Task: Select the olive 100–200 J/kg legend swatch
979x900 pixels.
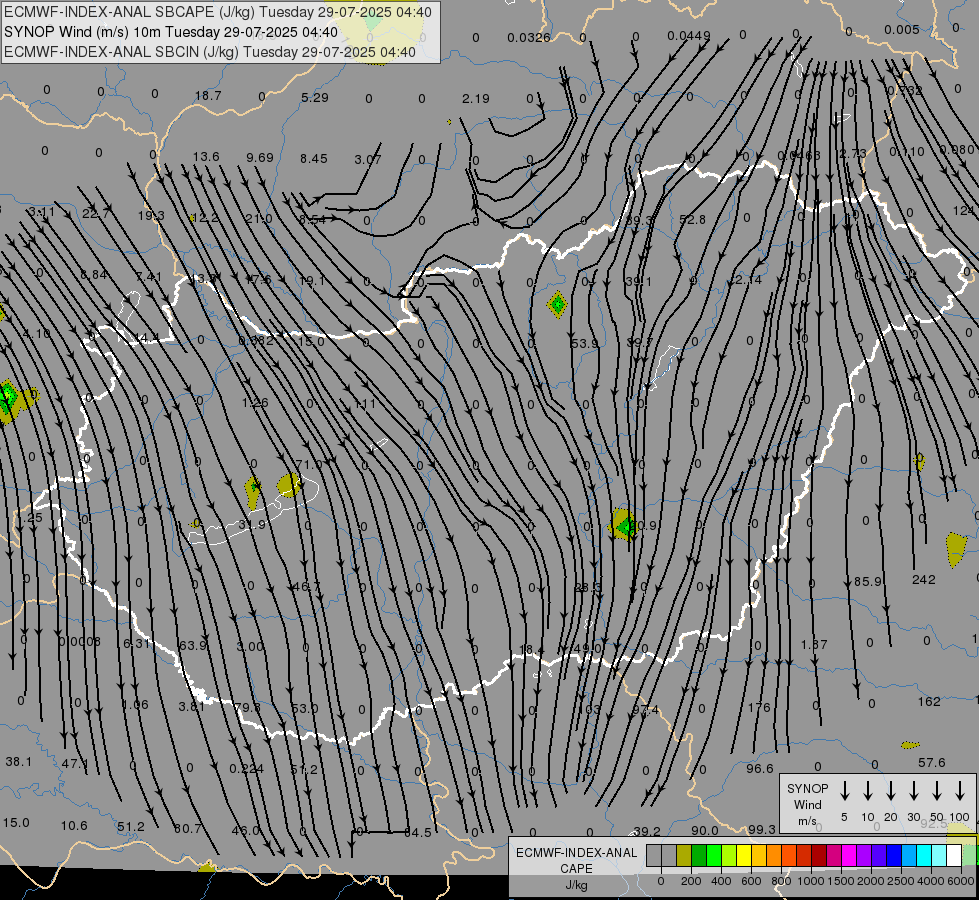Action: [684, 855]
